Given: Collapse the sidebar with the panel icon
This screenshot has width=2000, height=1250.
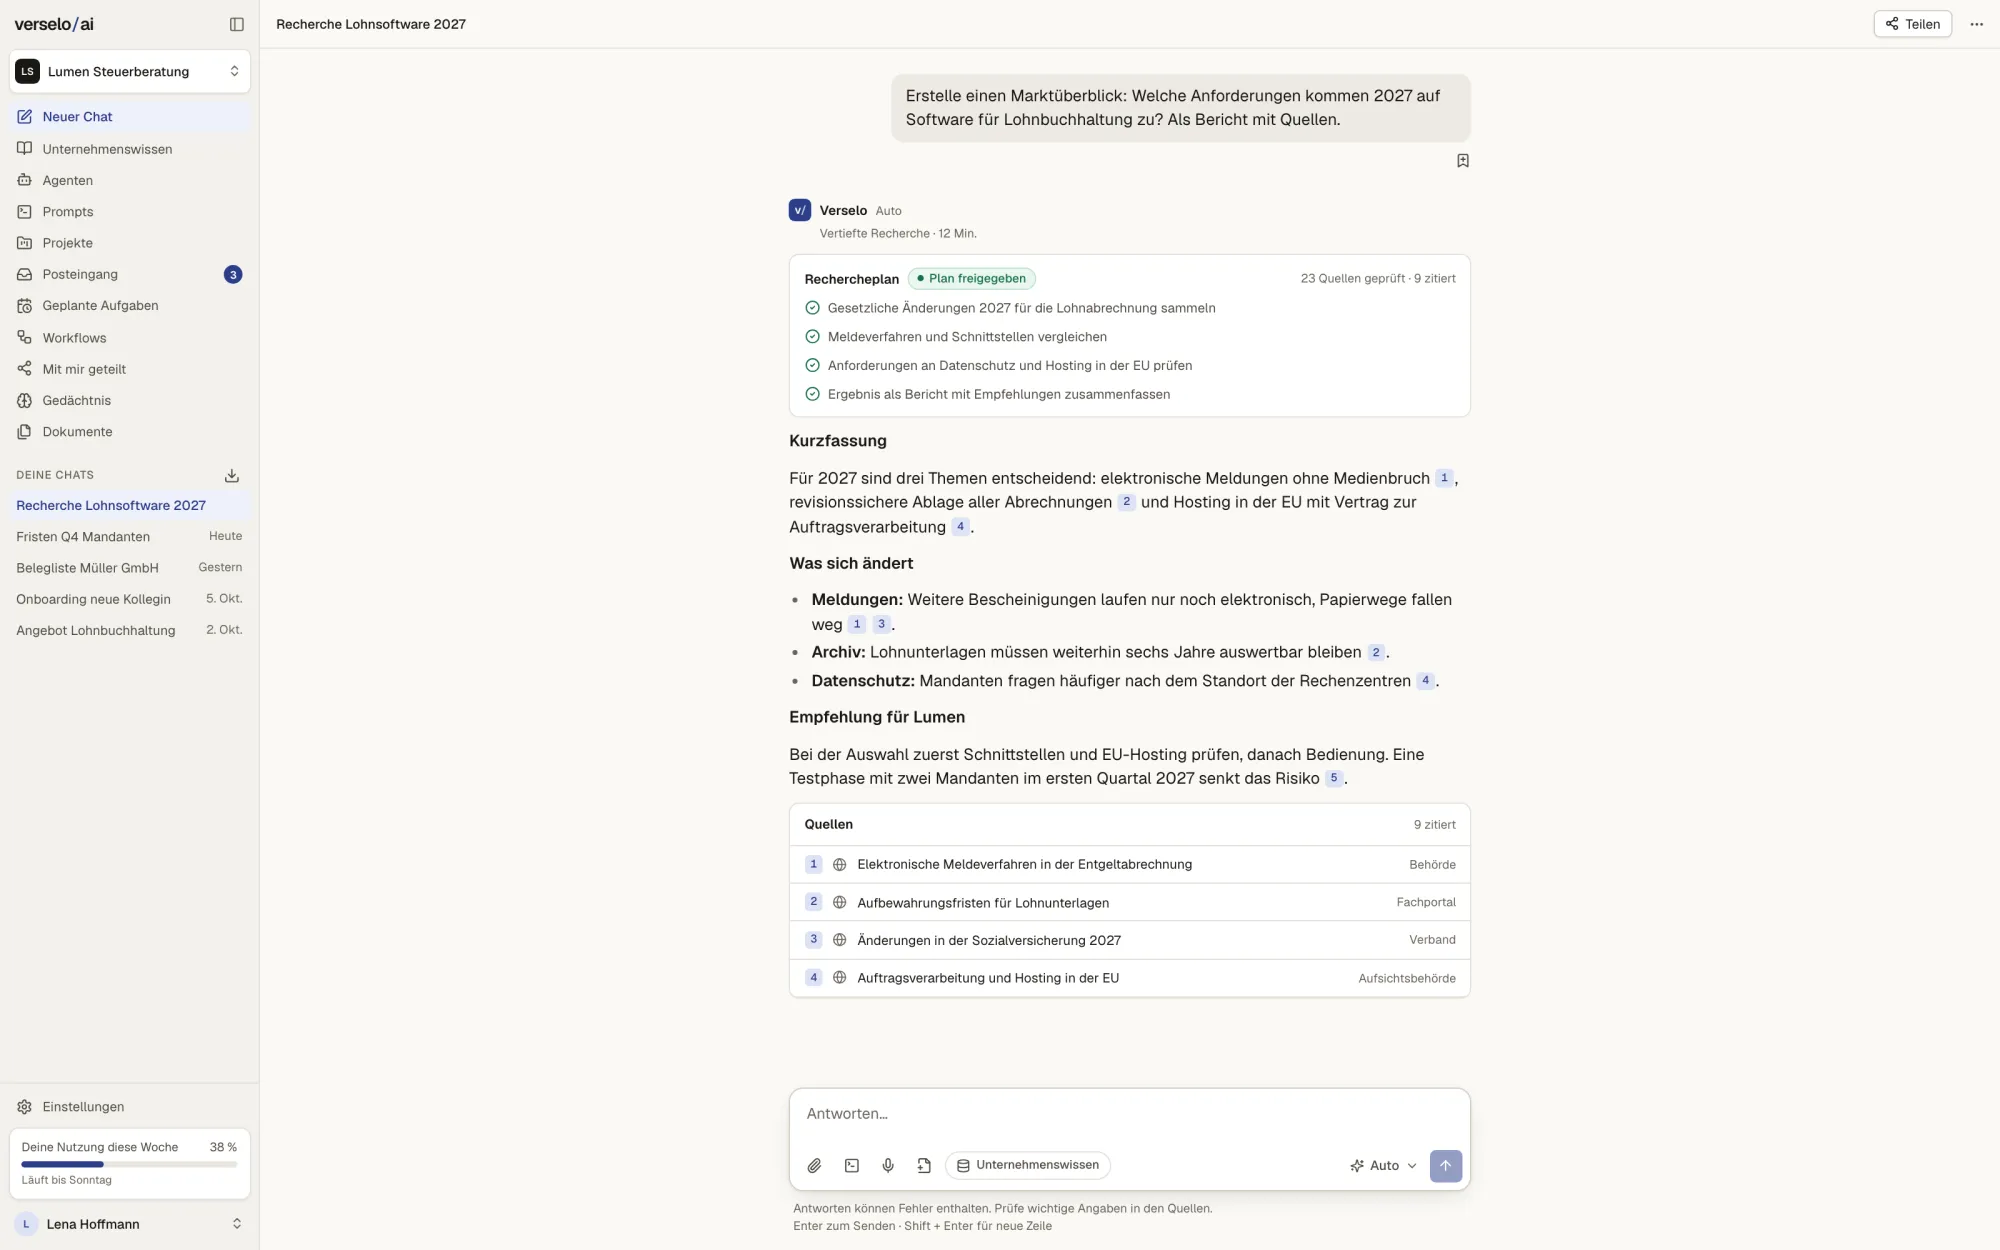Looking at the screenshot, I should click(x=237, y=24).
